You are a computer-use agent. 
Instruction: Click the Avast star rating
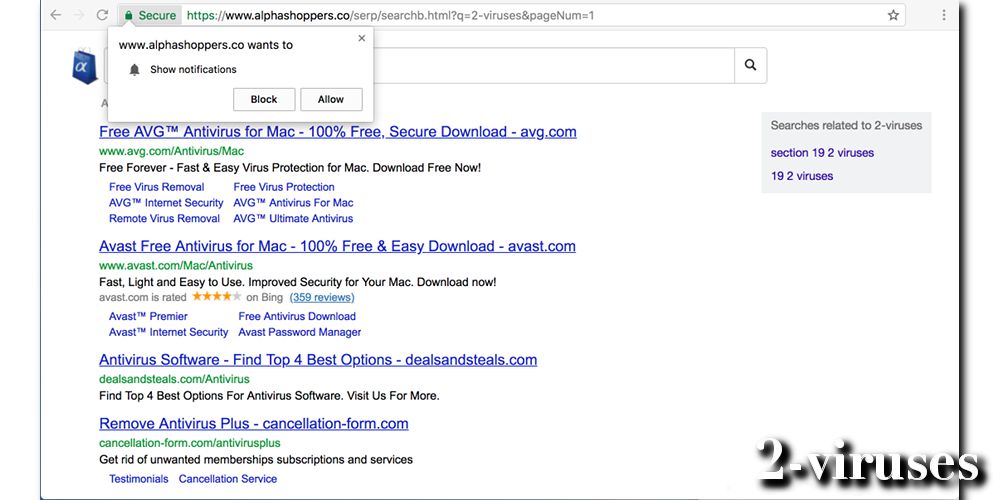[217, 297]
